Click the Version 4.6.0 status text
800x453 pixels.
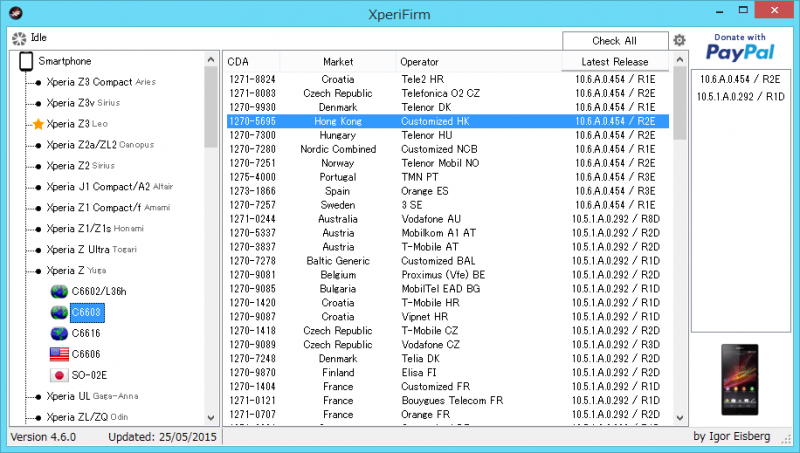coord(43,437)
